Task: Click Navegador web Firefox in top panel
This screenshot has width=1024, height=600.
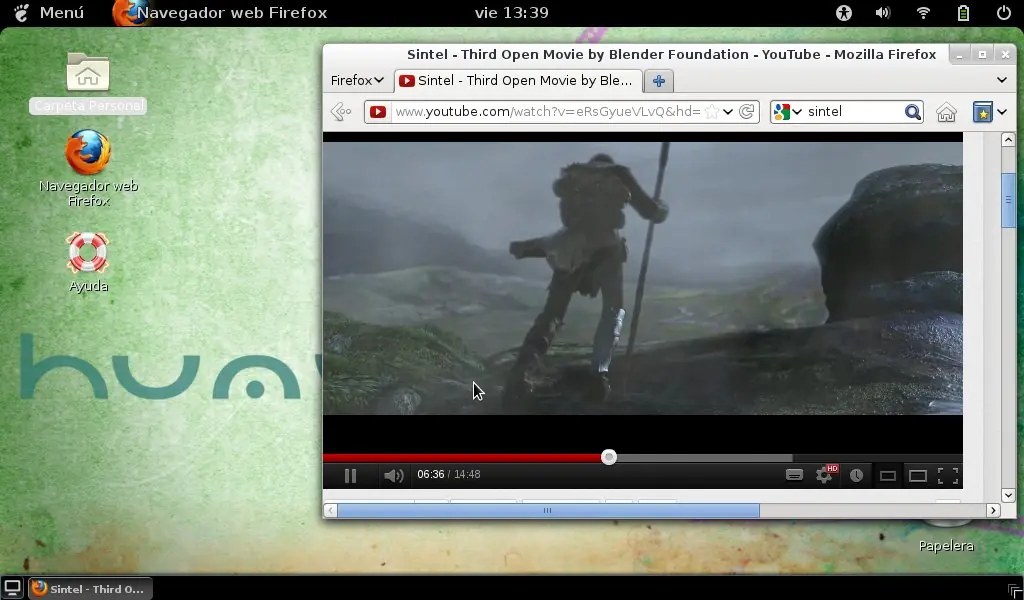Action: 220,12
